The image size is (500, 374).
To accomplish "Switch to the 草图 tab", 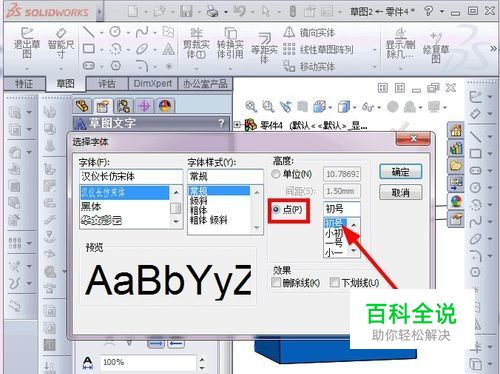I will pyautogui.click(x=65, y=83).
